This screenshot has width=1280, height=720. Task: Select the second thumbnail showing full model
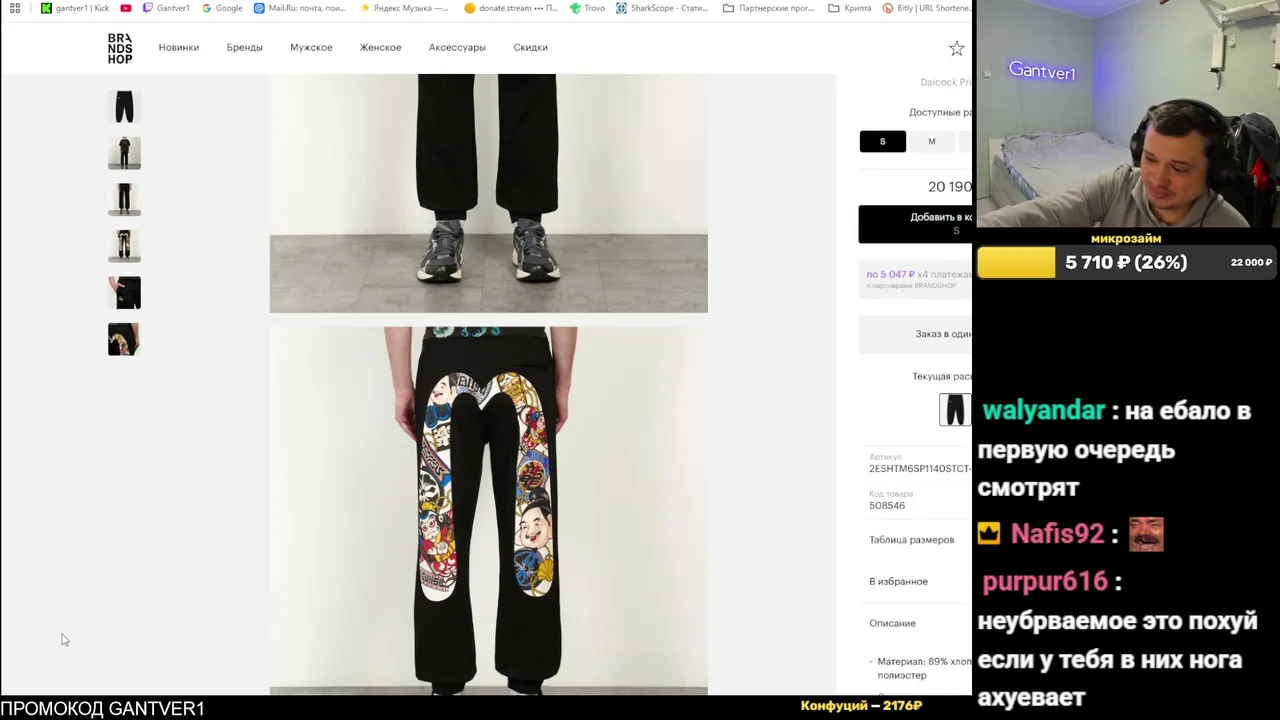point(124,153)
